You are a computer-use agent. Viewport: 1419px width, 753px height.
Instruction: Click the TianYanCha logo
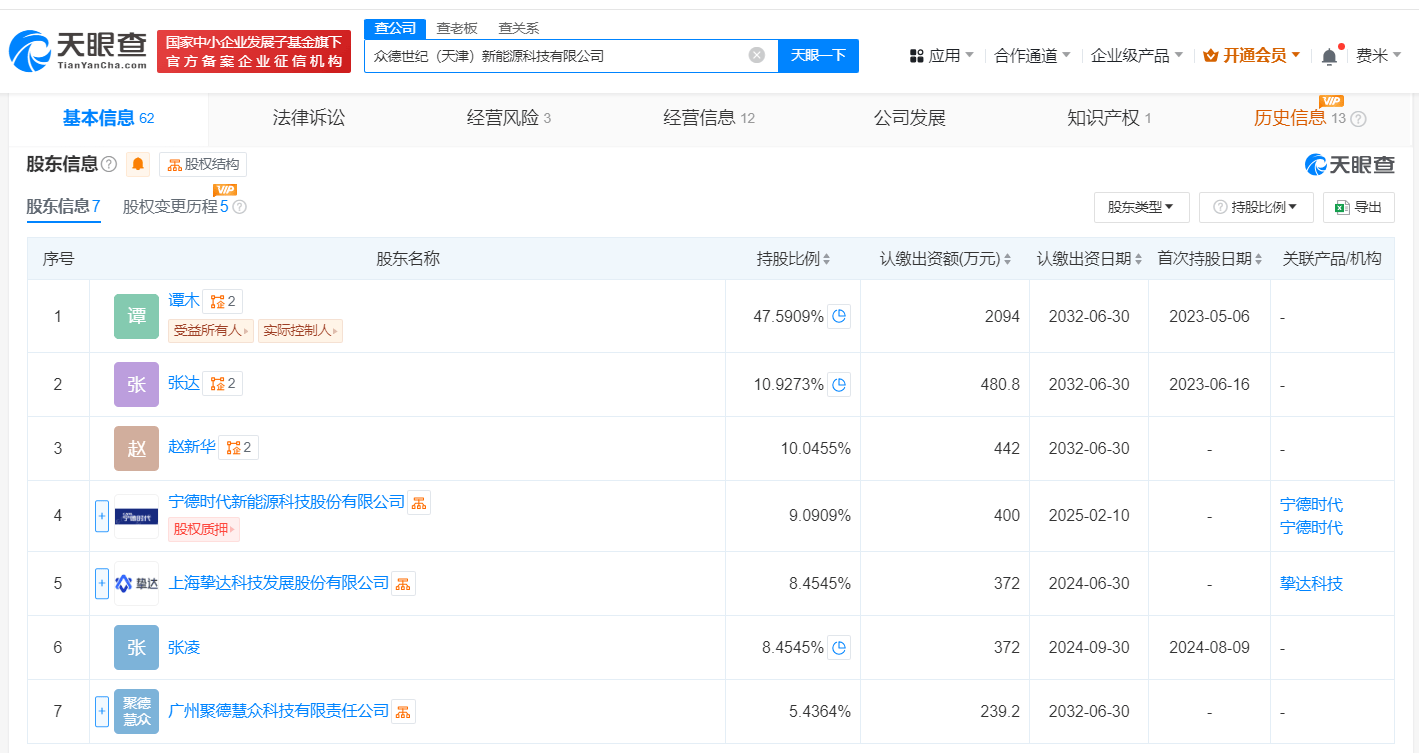(x=78, y=51)
